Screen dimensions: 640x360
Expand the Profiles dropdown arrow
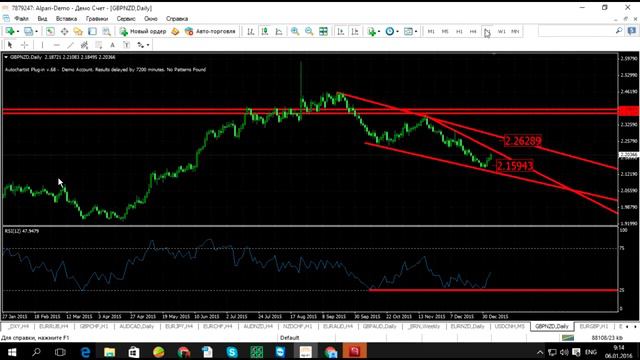point(36,32)
